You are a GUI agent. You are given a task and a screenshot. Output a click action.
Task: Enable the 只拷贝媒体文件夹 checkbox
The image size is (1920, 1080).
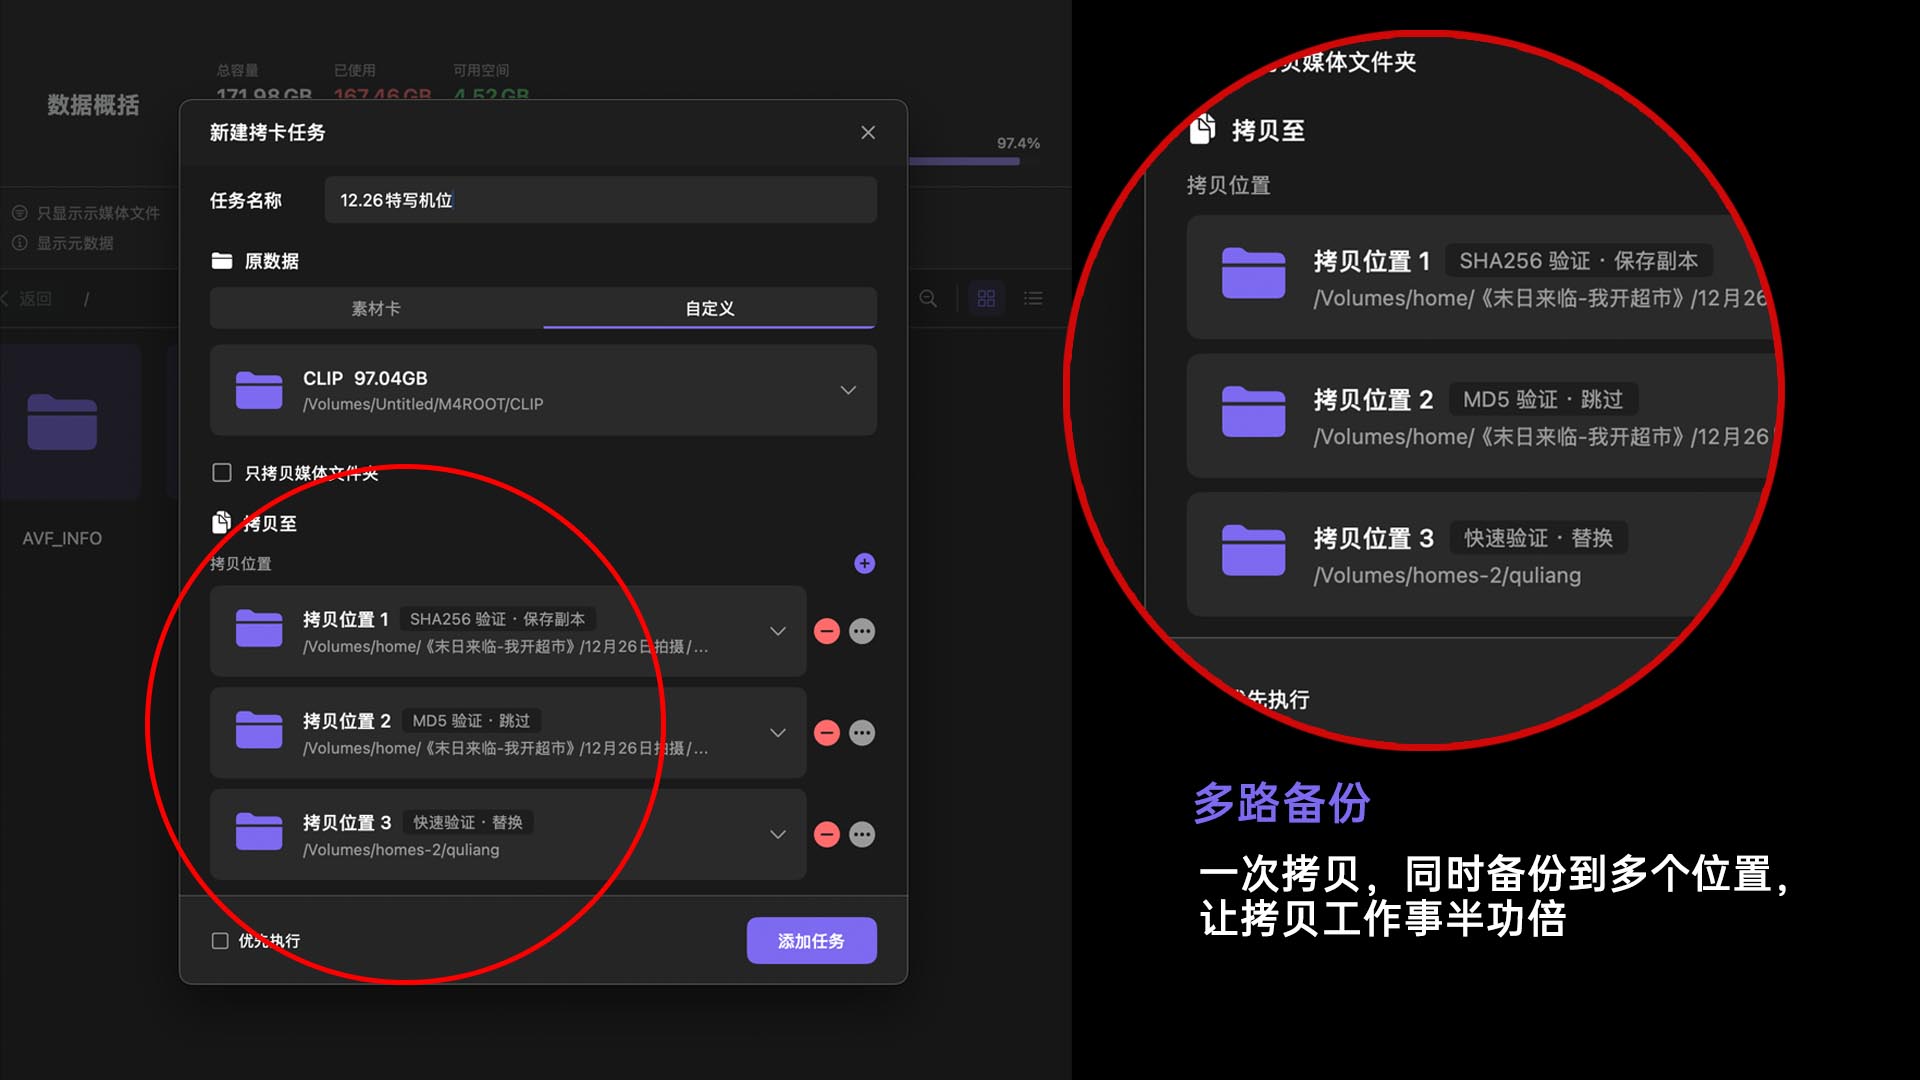click(x=222, y=472)
